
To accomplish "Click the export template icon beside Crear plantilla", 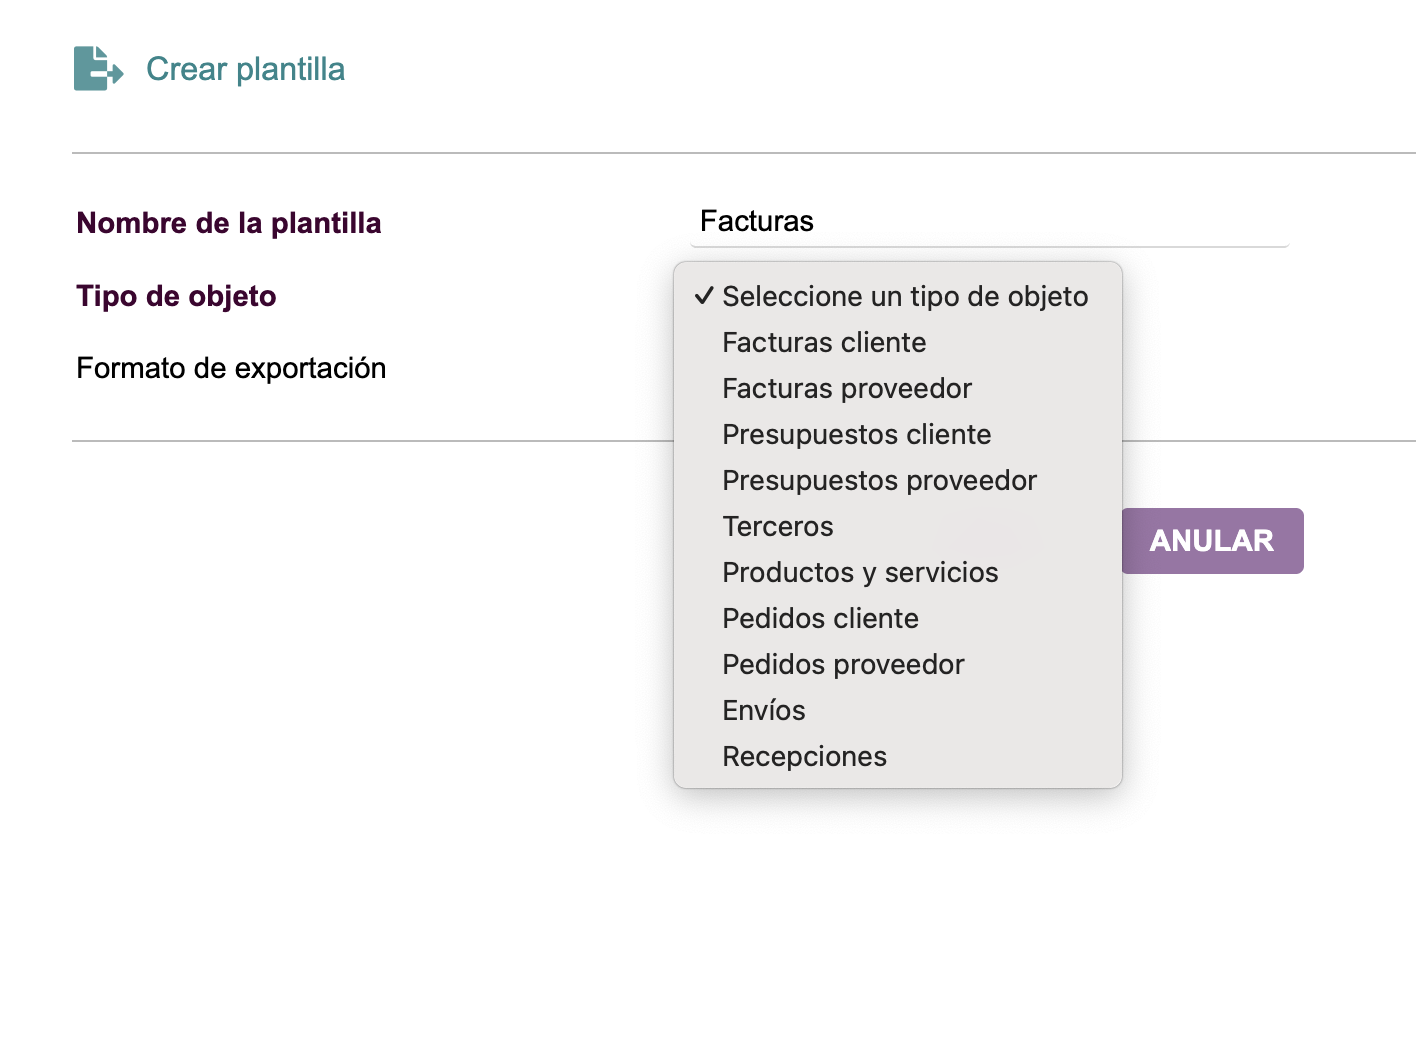I will [x=98, y=69].
